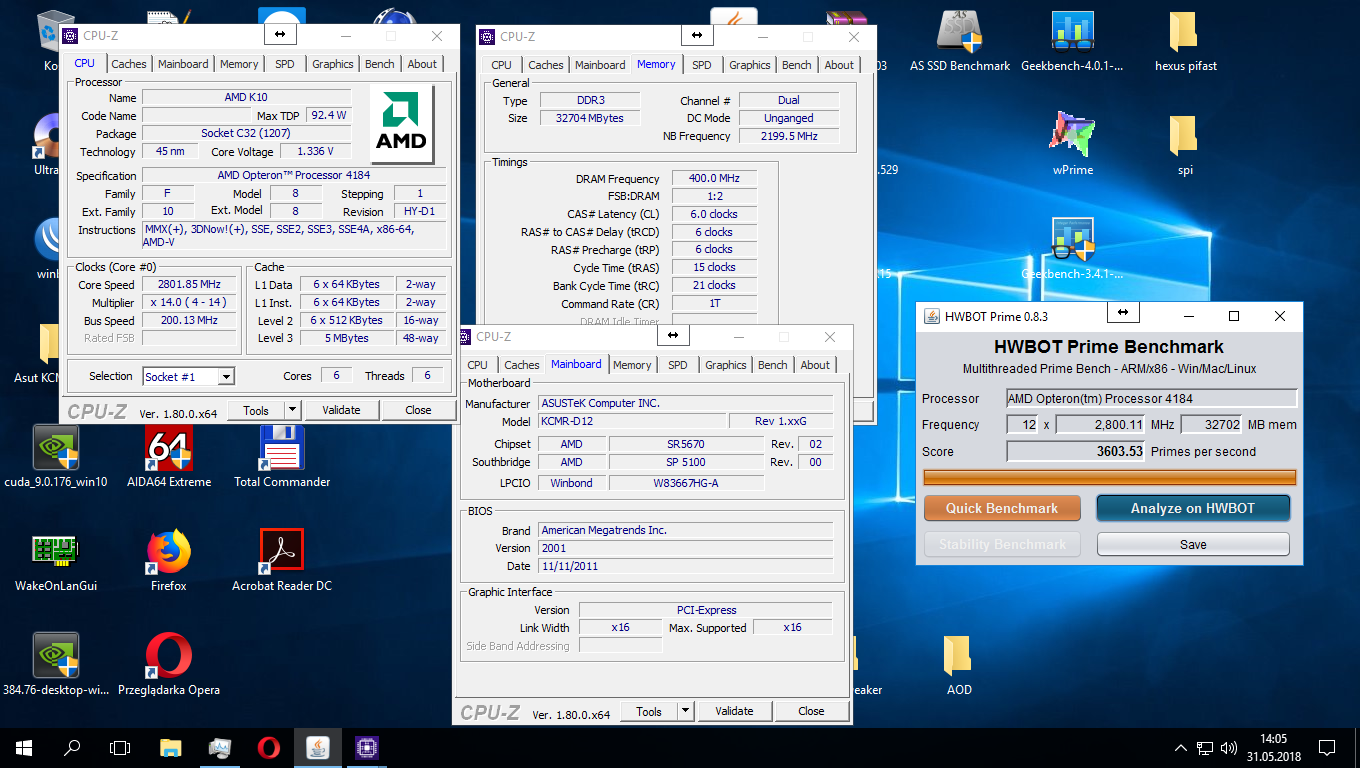The image size is (1360, 768).
Task: Click the AMD logo in CPU-Z
Action: pos(401,125)
